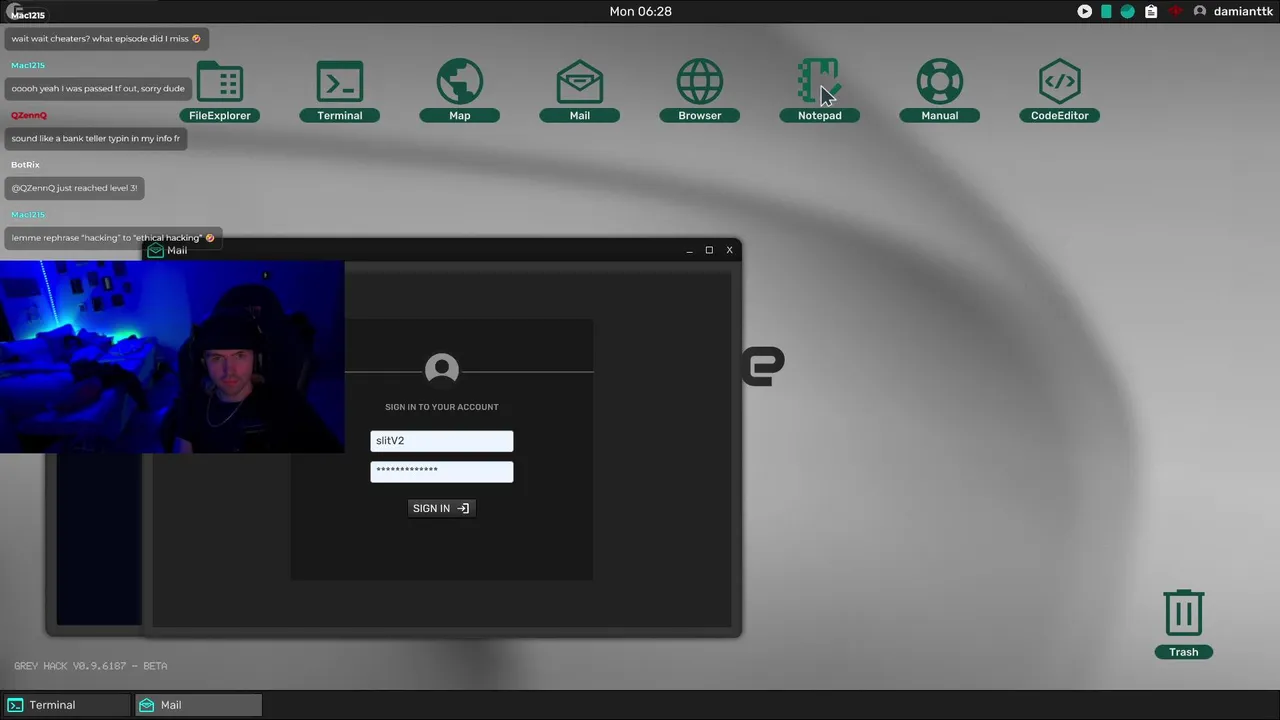Open the clipboard icon in top bar
The image size is (1280, 720).
point(1151,11)
